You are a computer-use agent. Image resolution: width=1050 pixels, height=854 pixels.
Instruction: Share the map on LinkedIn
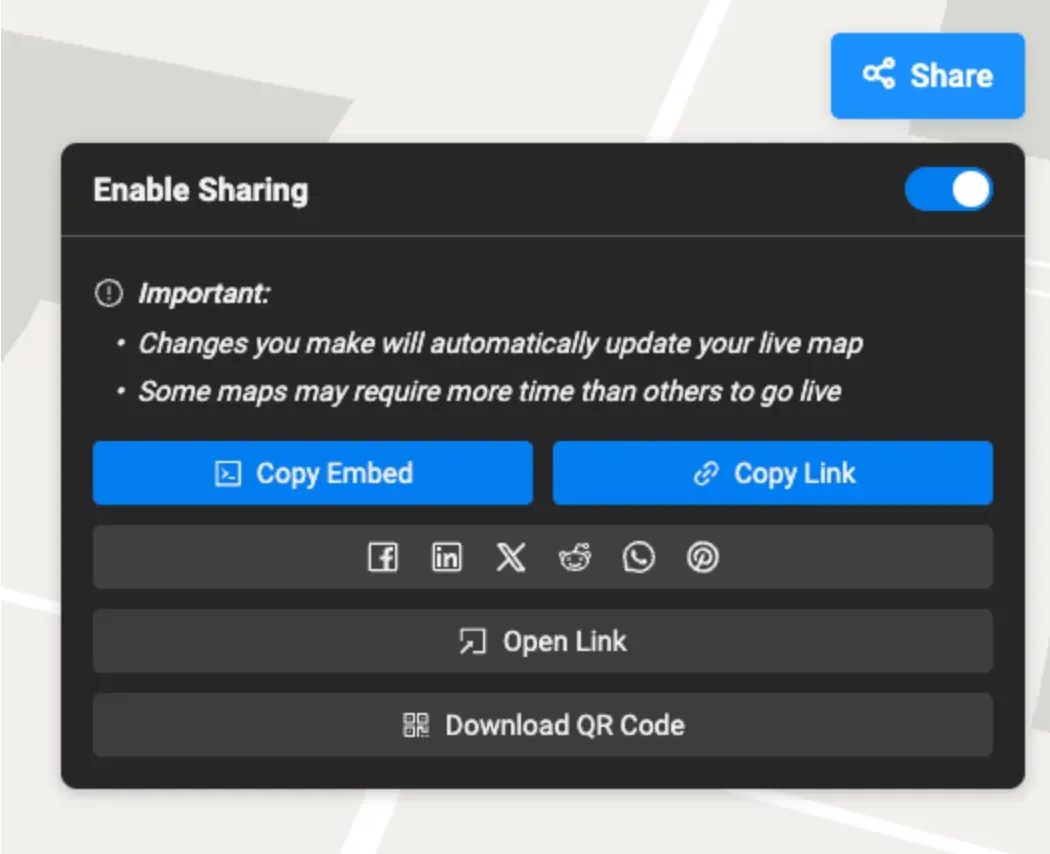coord(447,557)
